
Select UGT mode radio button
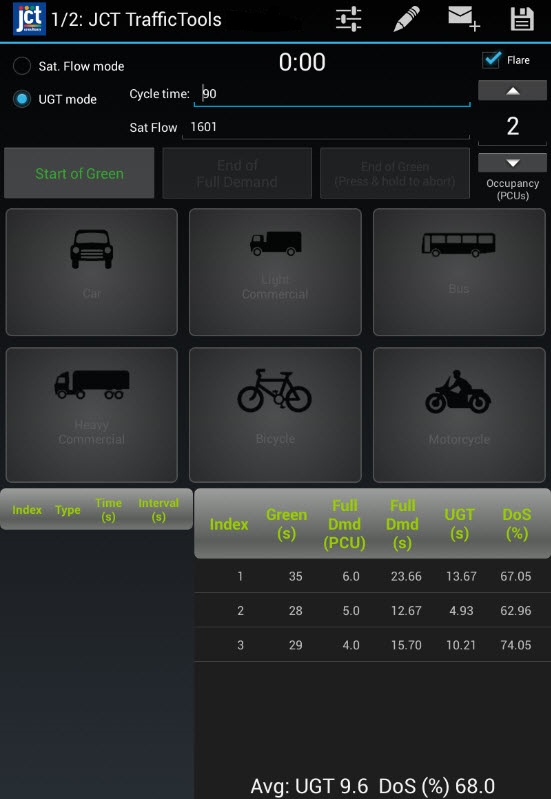[x=22, y=99]
